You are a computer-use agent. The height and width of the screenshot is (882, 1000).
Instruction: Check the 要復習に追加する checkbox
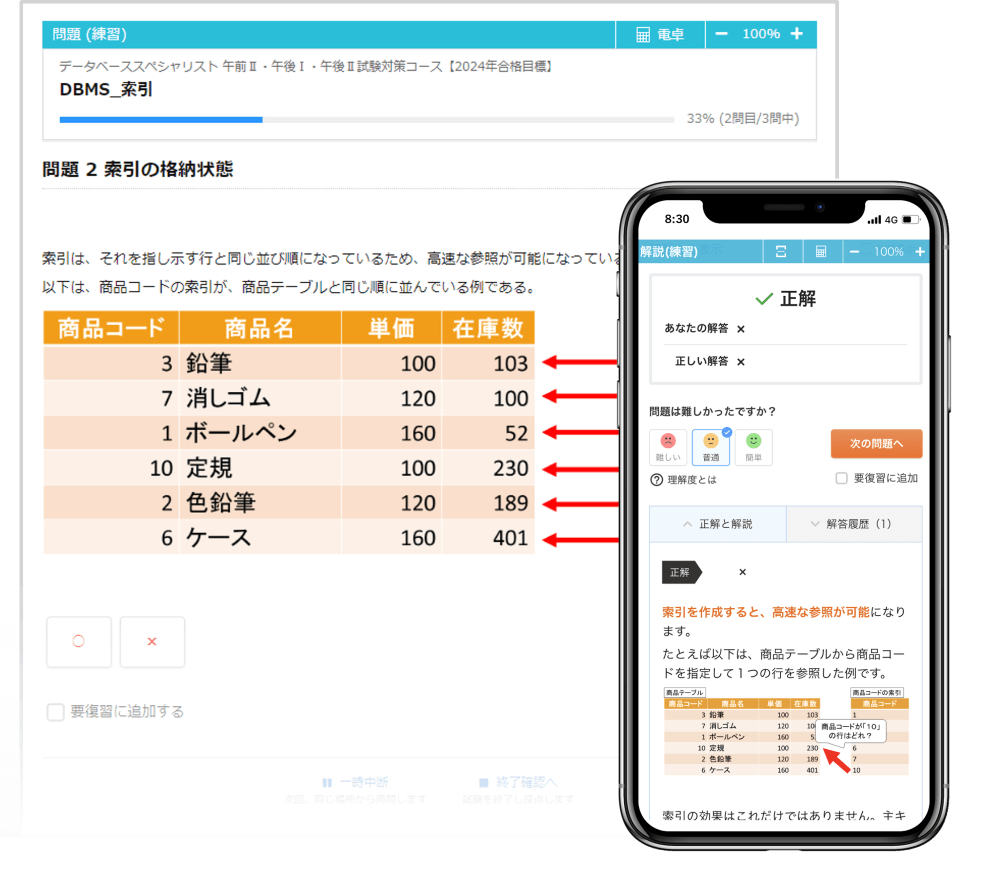coord(56,712)
